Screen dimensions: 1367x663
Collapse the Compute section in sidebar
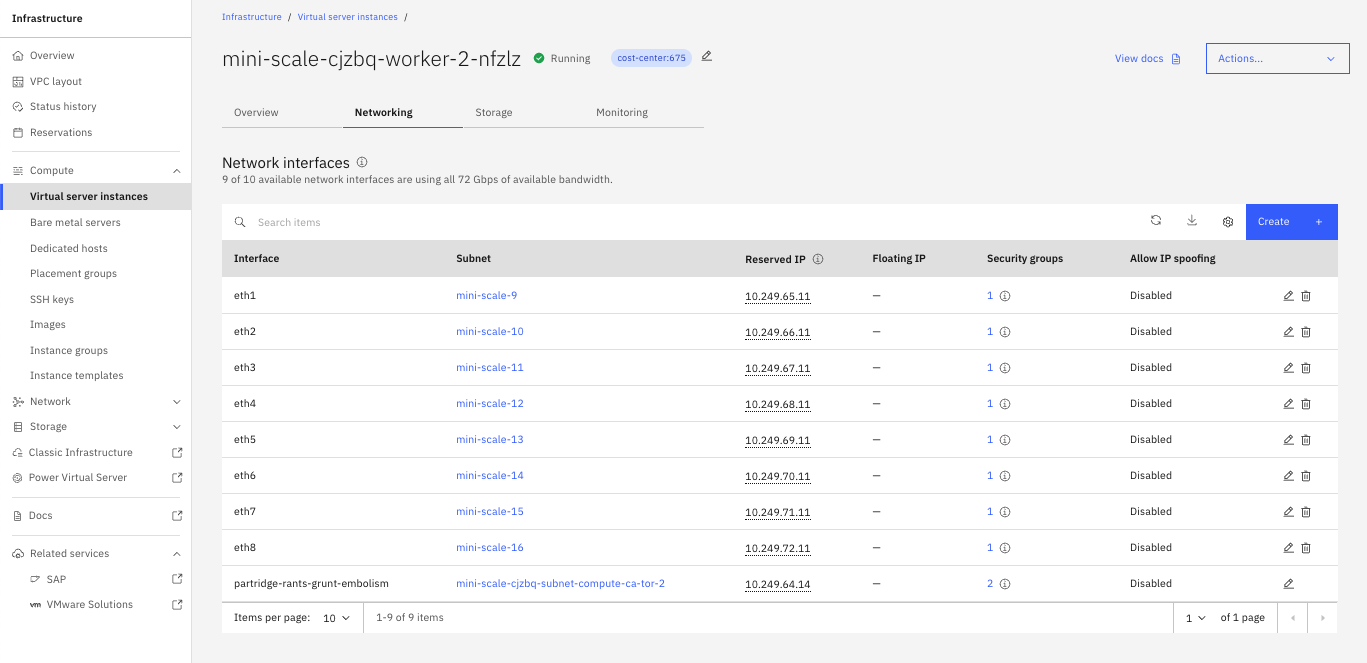click(177, 171)
